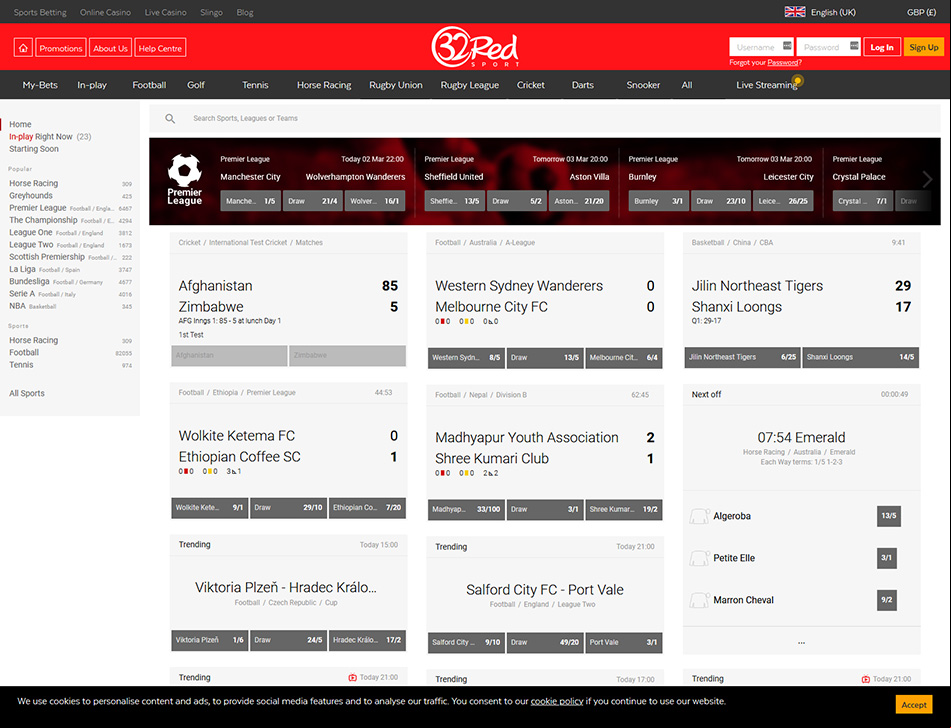Click the Username input field

(x=761, y=47)
